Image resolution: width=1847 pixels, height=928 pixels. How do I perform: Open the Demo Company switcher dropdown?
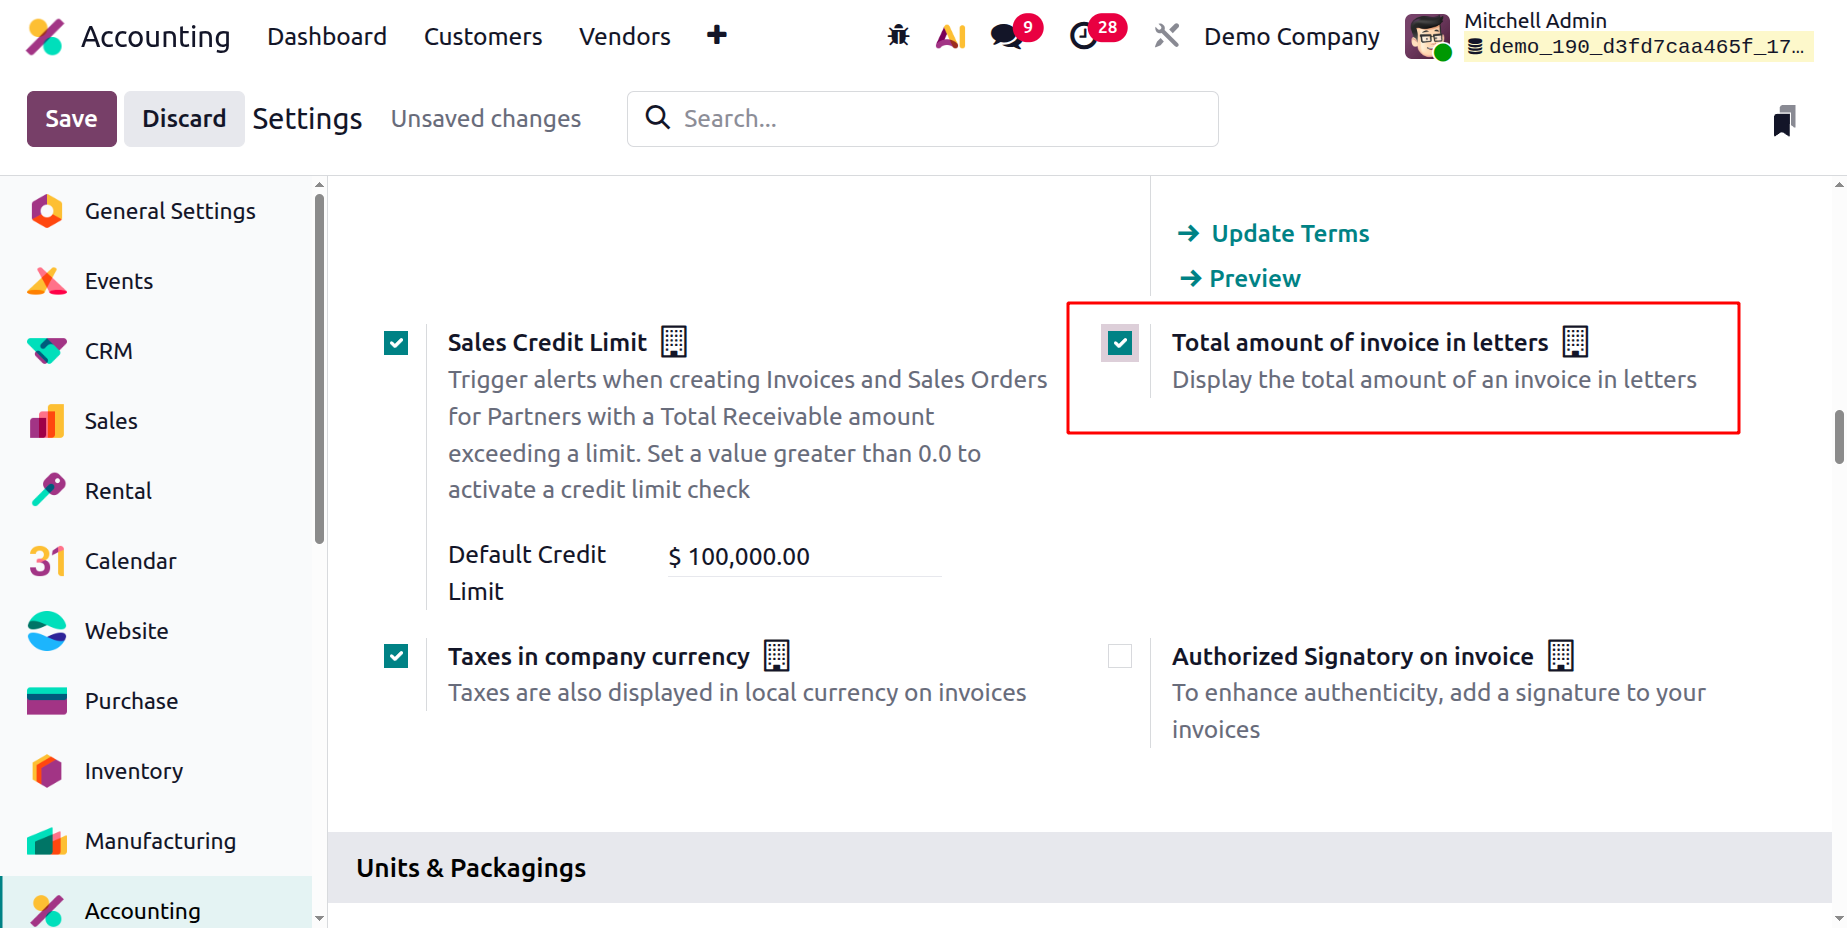[1291, 36]
